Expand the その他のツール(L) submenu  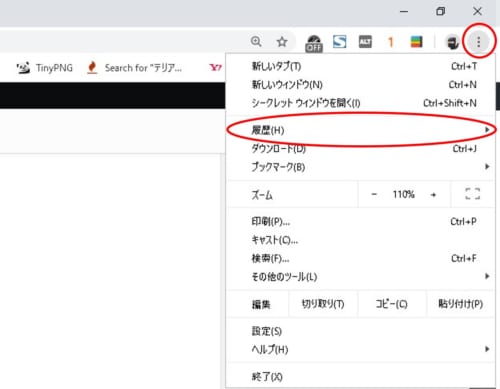coord(360,276)
